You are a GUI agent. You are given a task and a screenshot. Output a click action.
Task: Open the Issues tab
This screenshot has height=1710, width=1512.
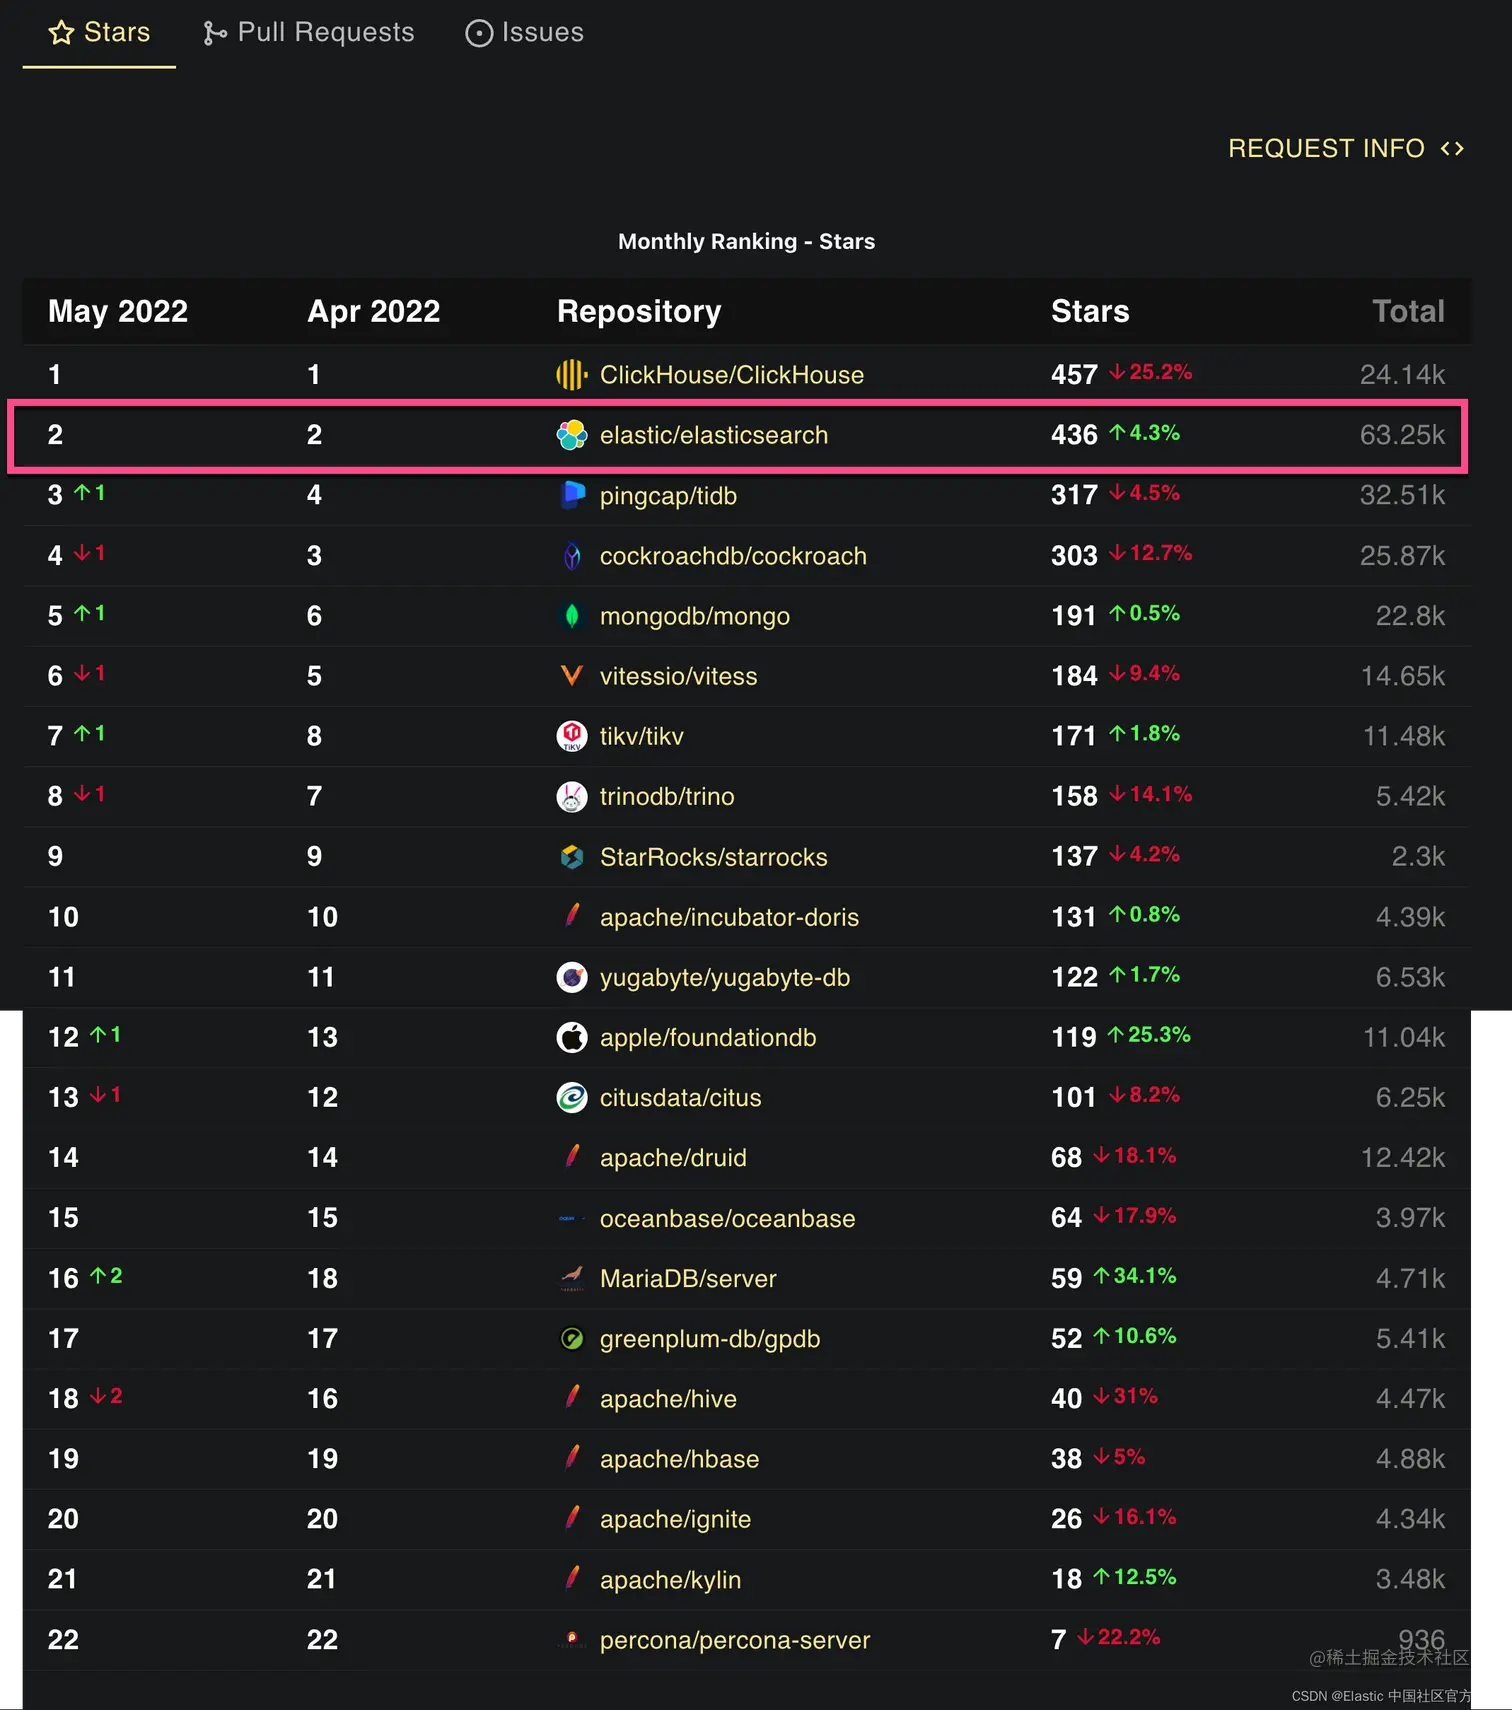(524, 33)
